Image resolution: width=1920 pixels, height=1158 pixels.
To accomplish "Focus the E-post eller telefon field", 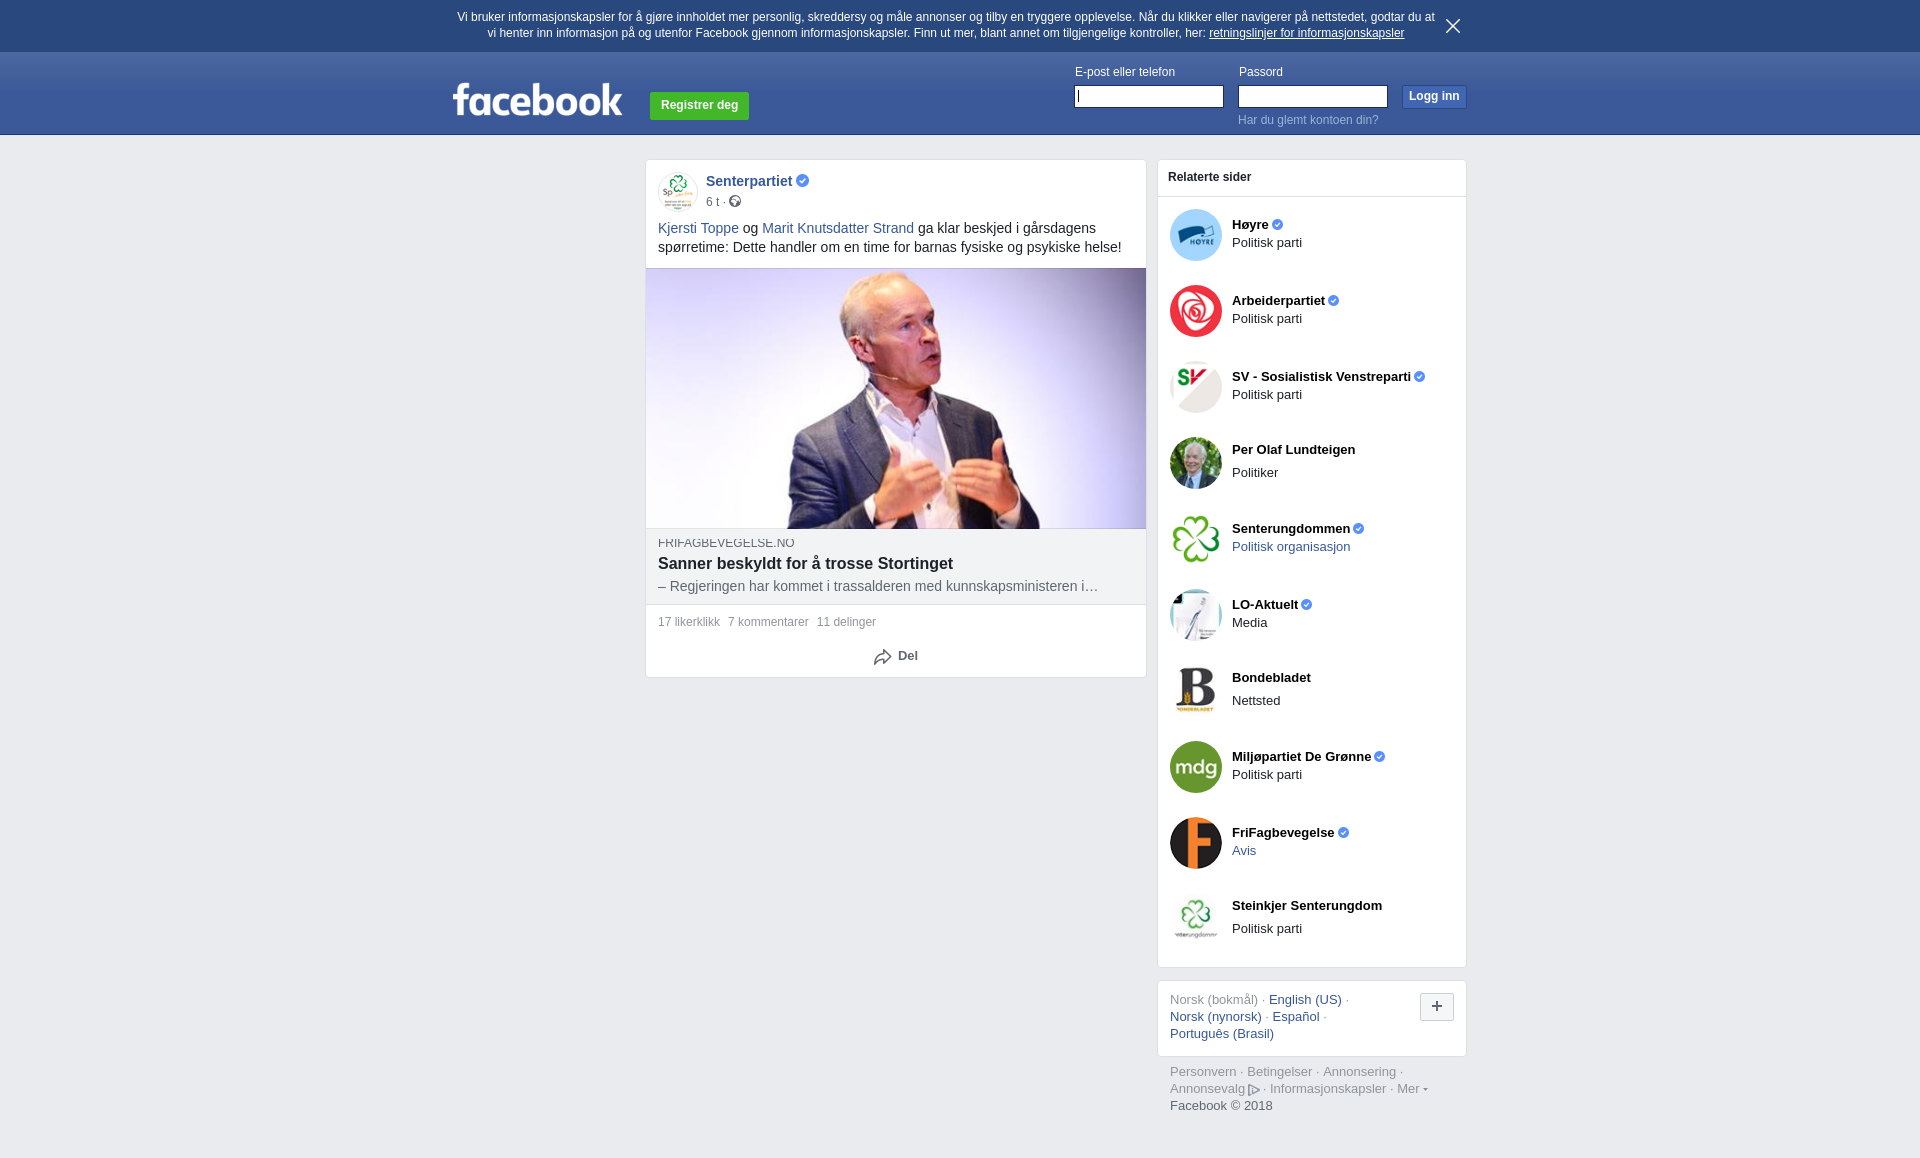I will (x=1149, y=97).
